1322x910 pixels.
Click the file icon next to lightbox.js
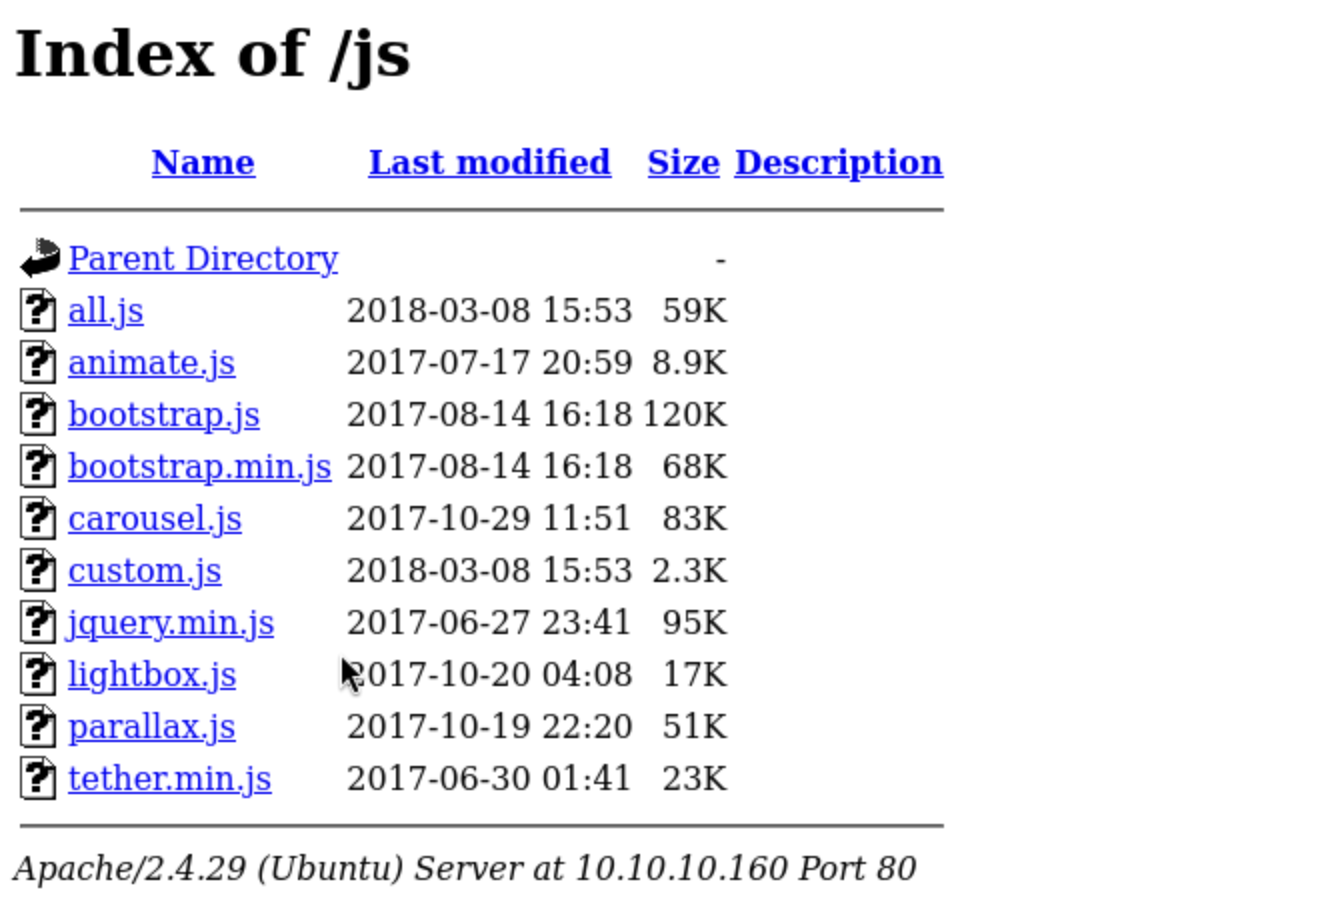[x=38, y=674]
